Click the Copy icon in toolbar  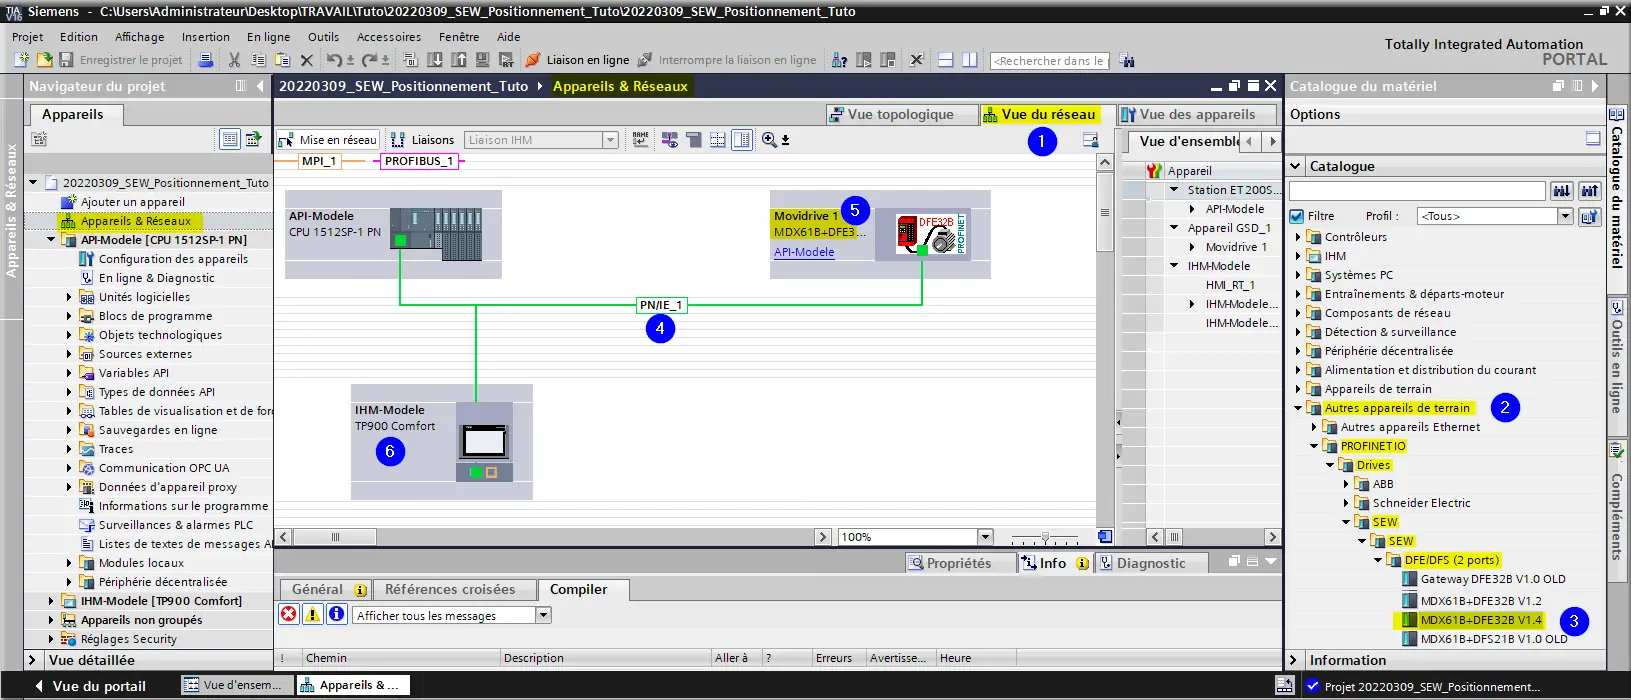[258, 60]
